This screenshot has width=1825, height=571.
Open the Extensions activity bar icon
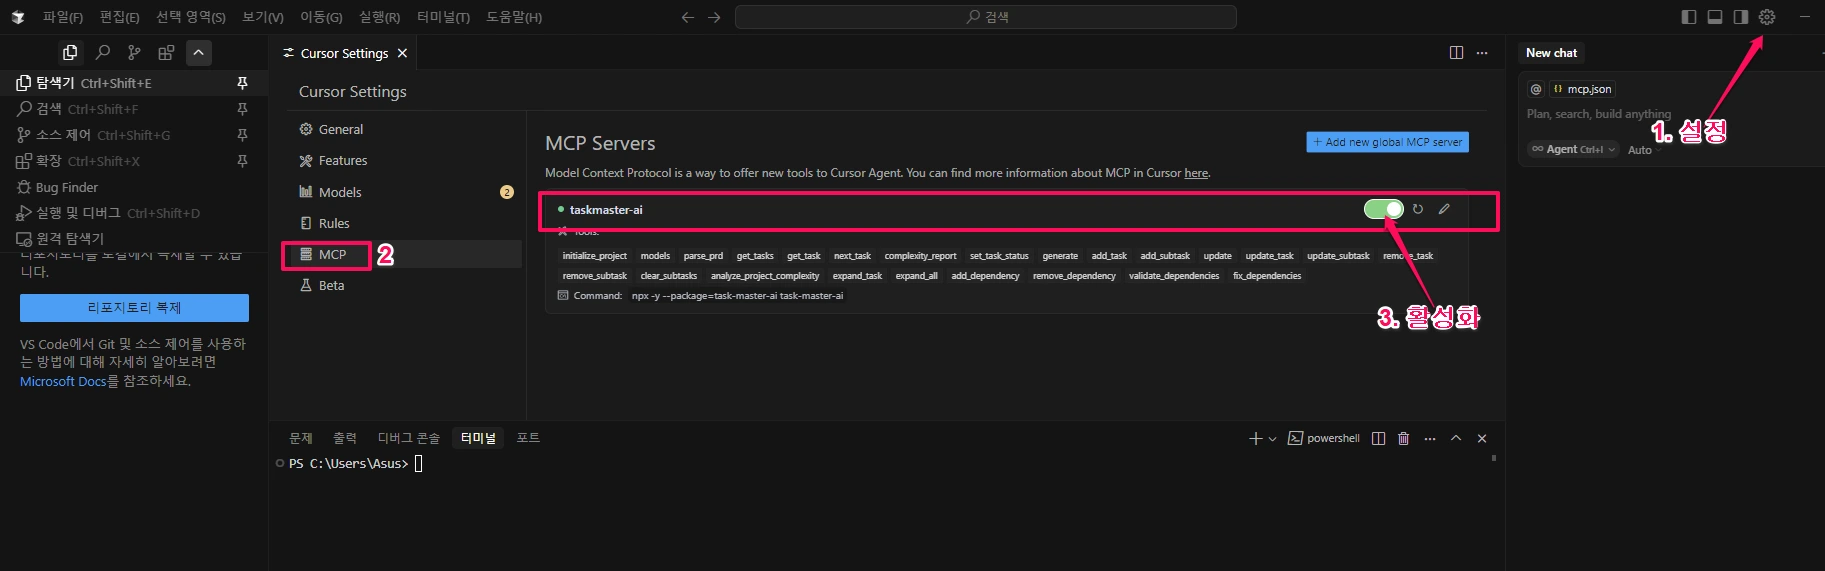pyautogui.click(x=166, y=53)
